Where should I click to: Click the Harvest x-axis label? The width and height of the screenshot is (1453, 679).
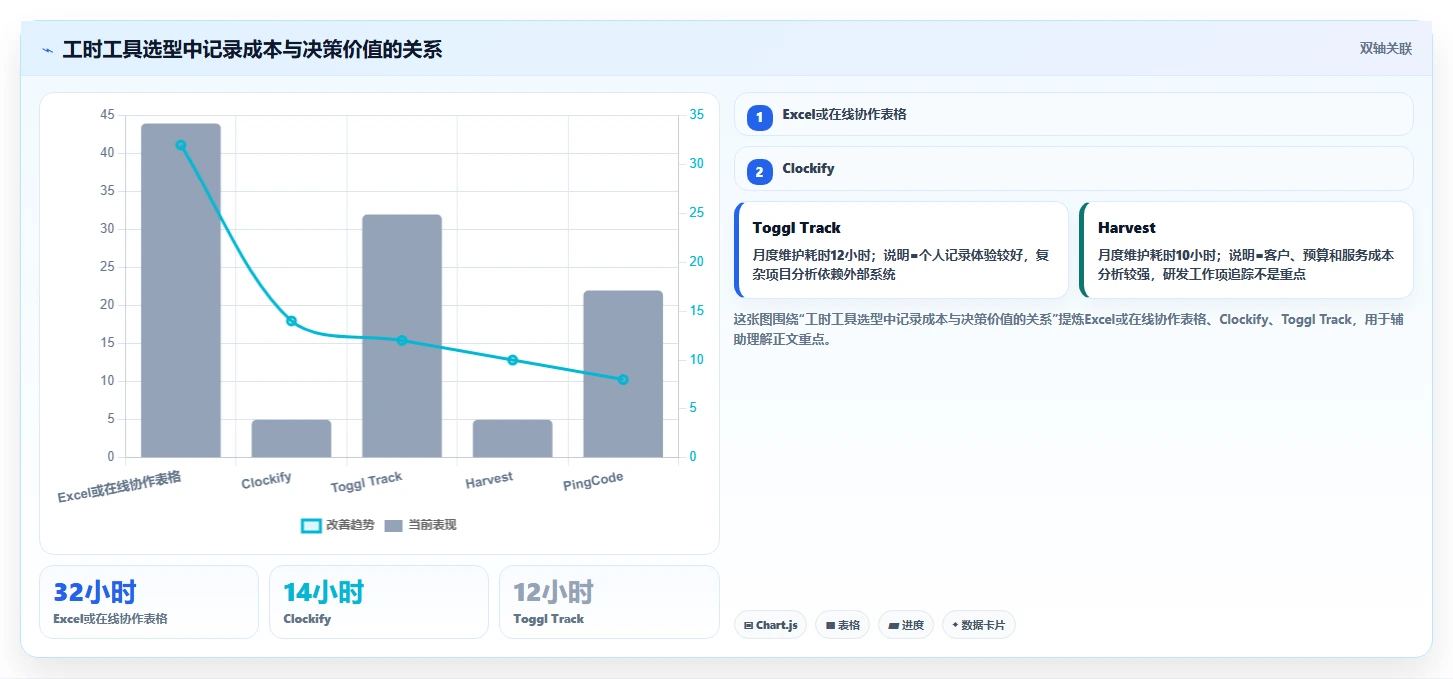click(489, 480)
